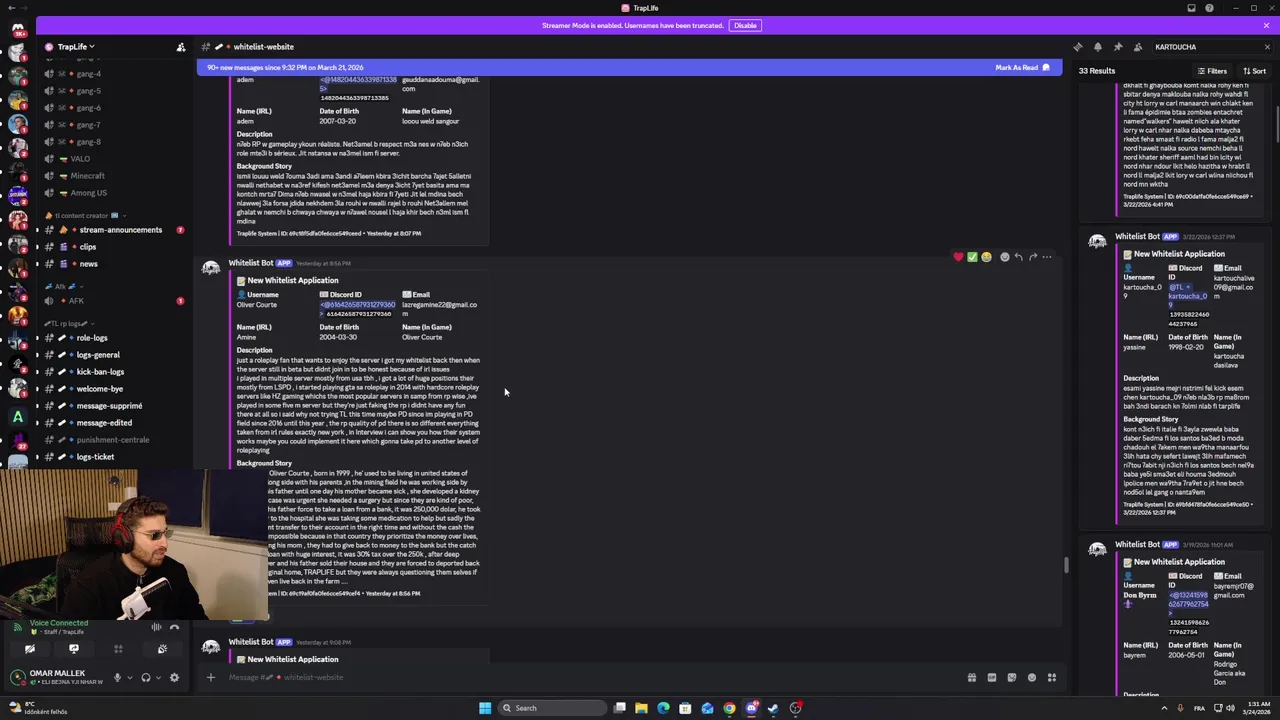Toggle the member list icon
Screen dimensions: 1280x720
coord(1137,47)
